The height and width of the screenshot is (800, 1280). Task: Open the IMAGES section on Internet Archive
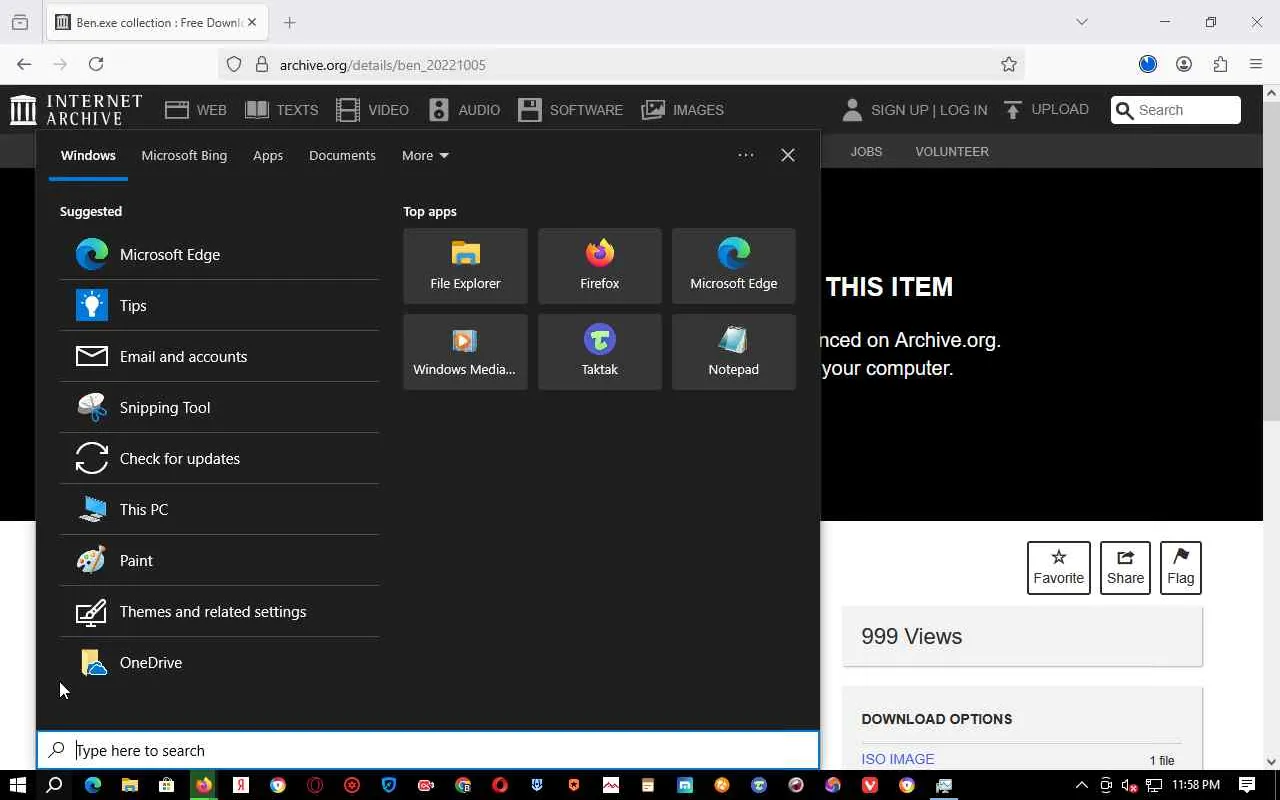683,110
